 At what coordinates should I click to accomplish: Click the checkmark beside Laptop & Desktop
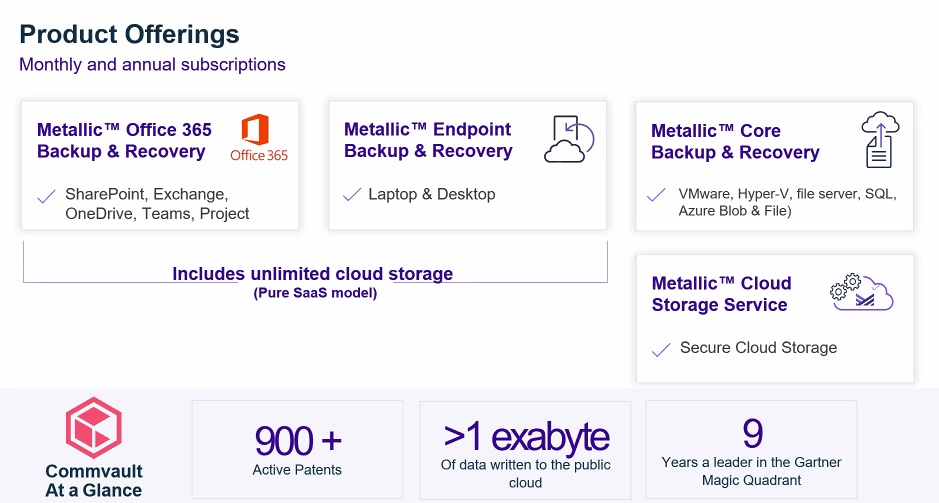352,195
